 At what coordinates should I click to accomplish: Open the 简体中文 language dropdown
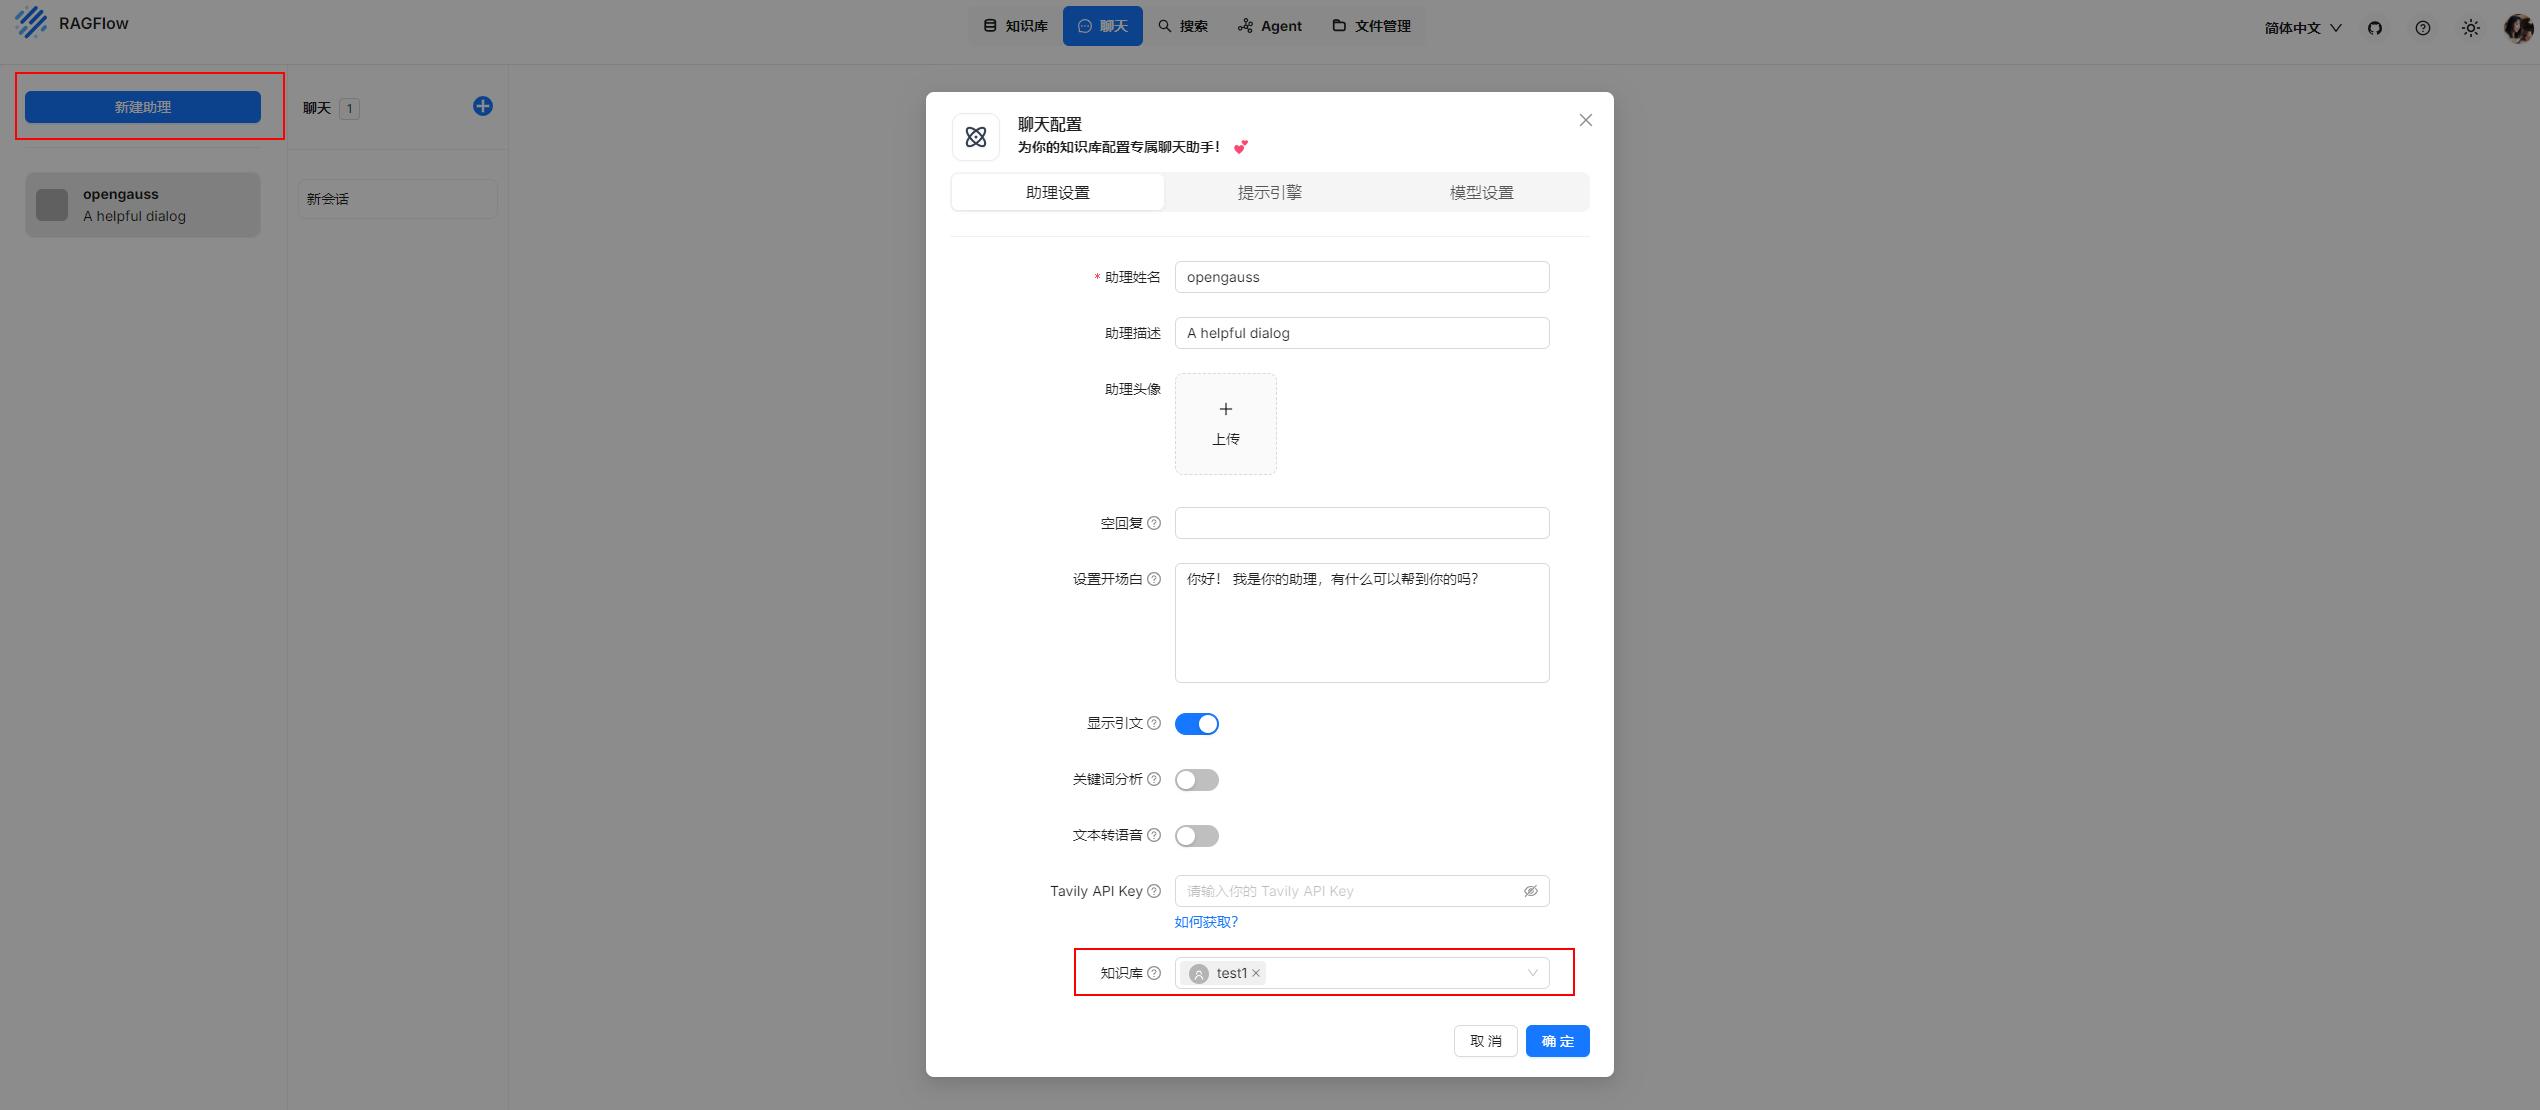2303,28
